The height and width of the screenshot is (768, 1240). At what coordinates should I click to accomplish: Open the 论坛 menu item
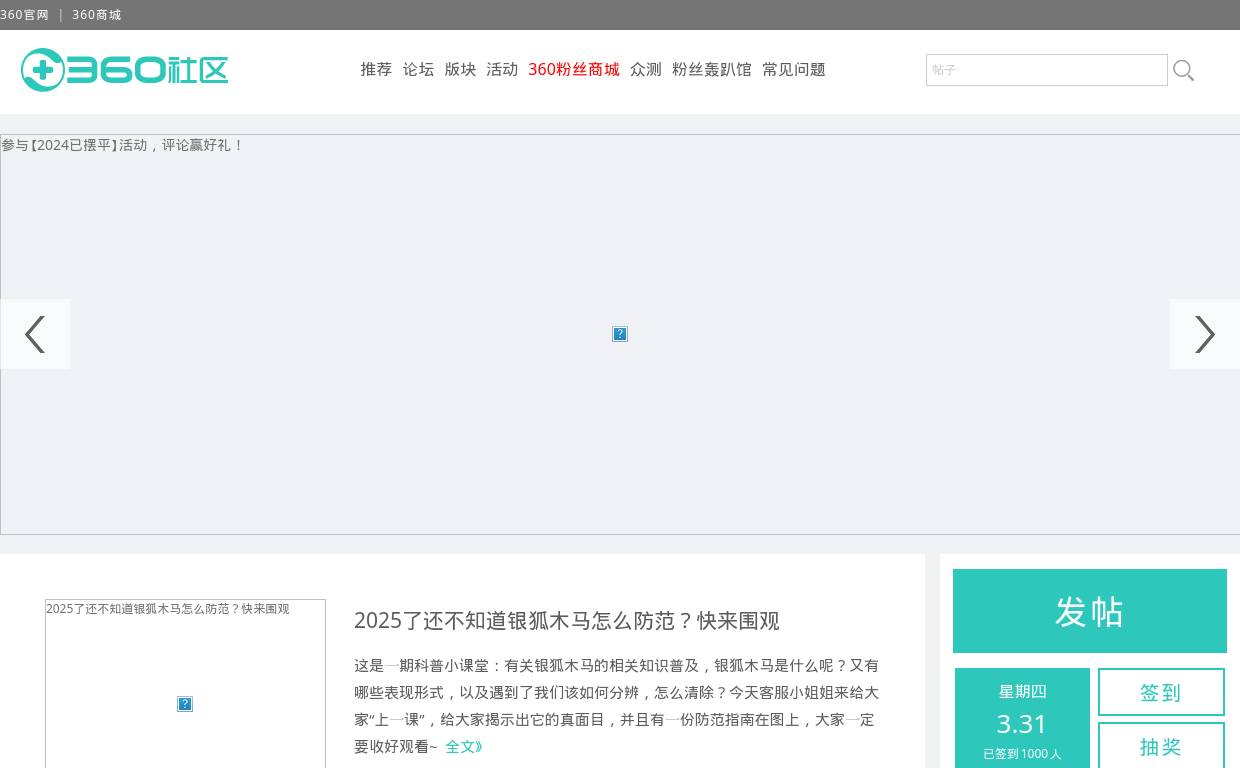(x=418, y=69)
